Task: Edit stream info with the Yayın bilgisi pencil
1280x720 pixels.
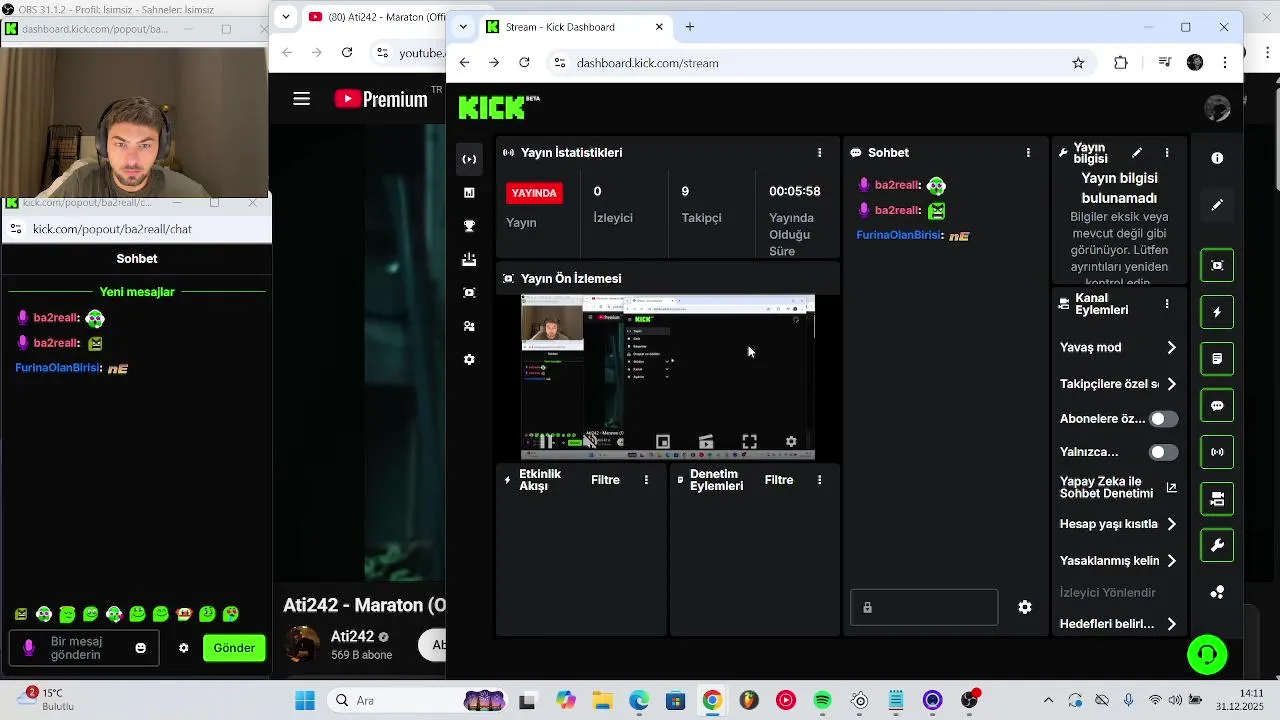Action: point(1137,153)
